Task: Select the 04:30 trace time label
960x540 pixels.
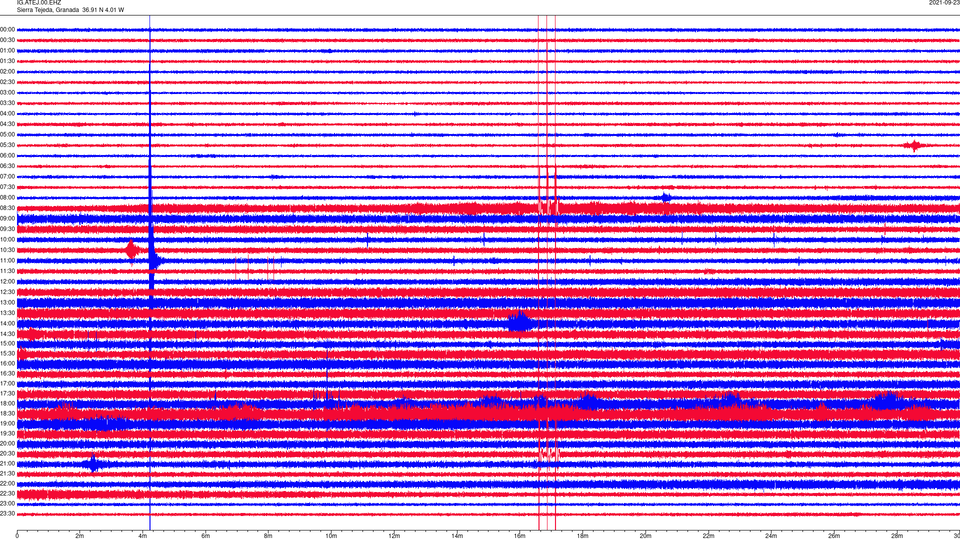Action: (x=7, y=124)
